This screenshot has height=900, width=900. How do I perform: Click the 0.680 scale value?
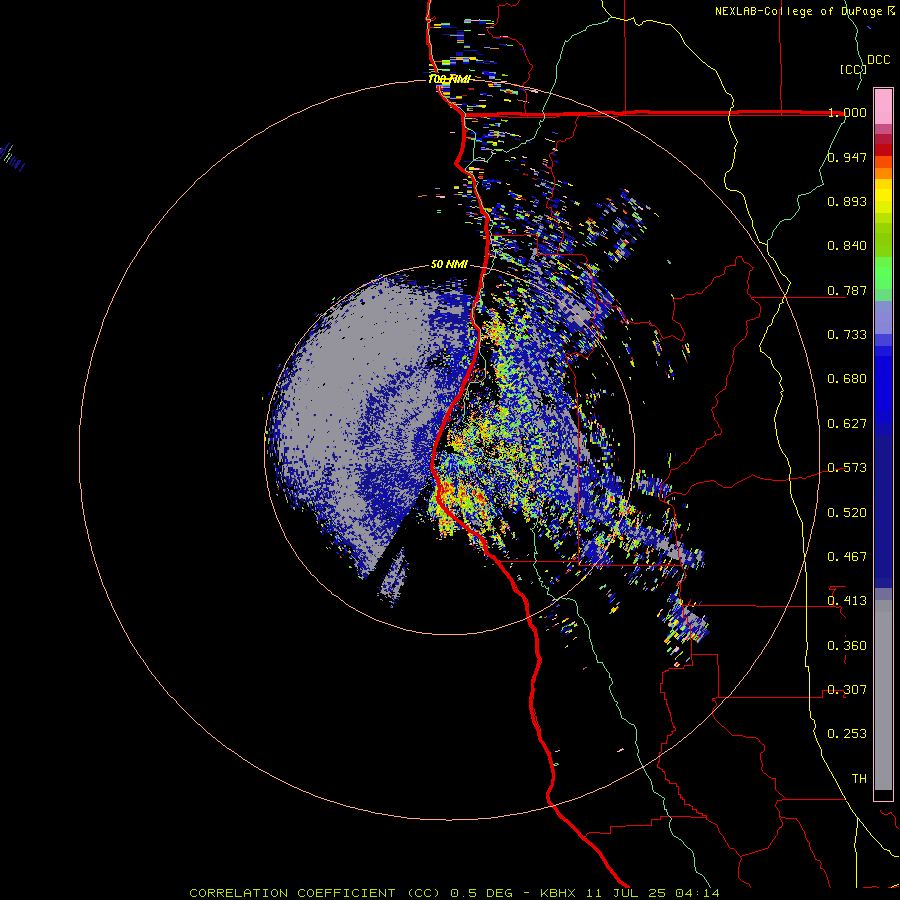point(847,379)
